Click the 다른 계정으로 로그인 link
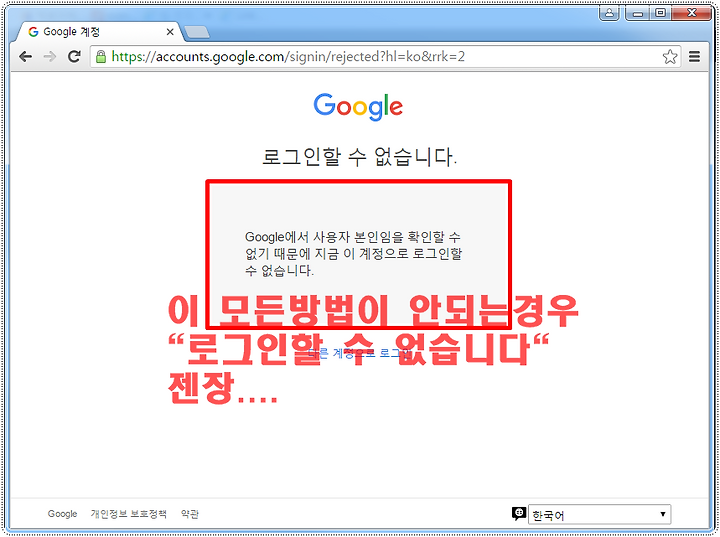The image size is (720, 537). click(359, 353)
